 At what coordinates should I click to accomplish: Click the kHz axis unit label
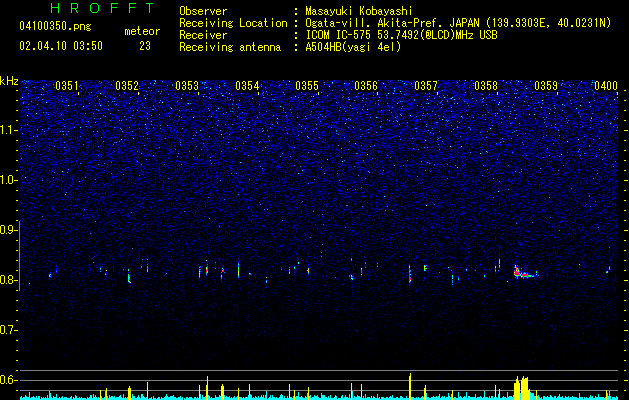tap(9, 81)
